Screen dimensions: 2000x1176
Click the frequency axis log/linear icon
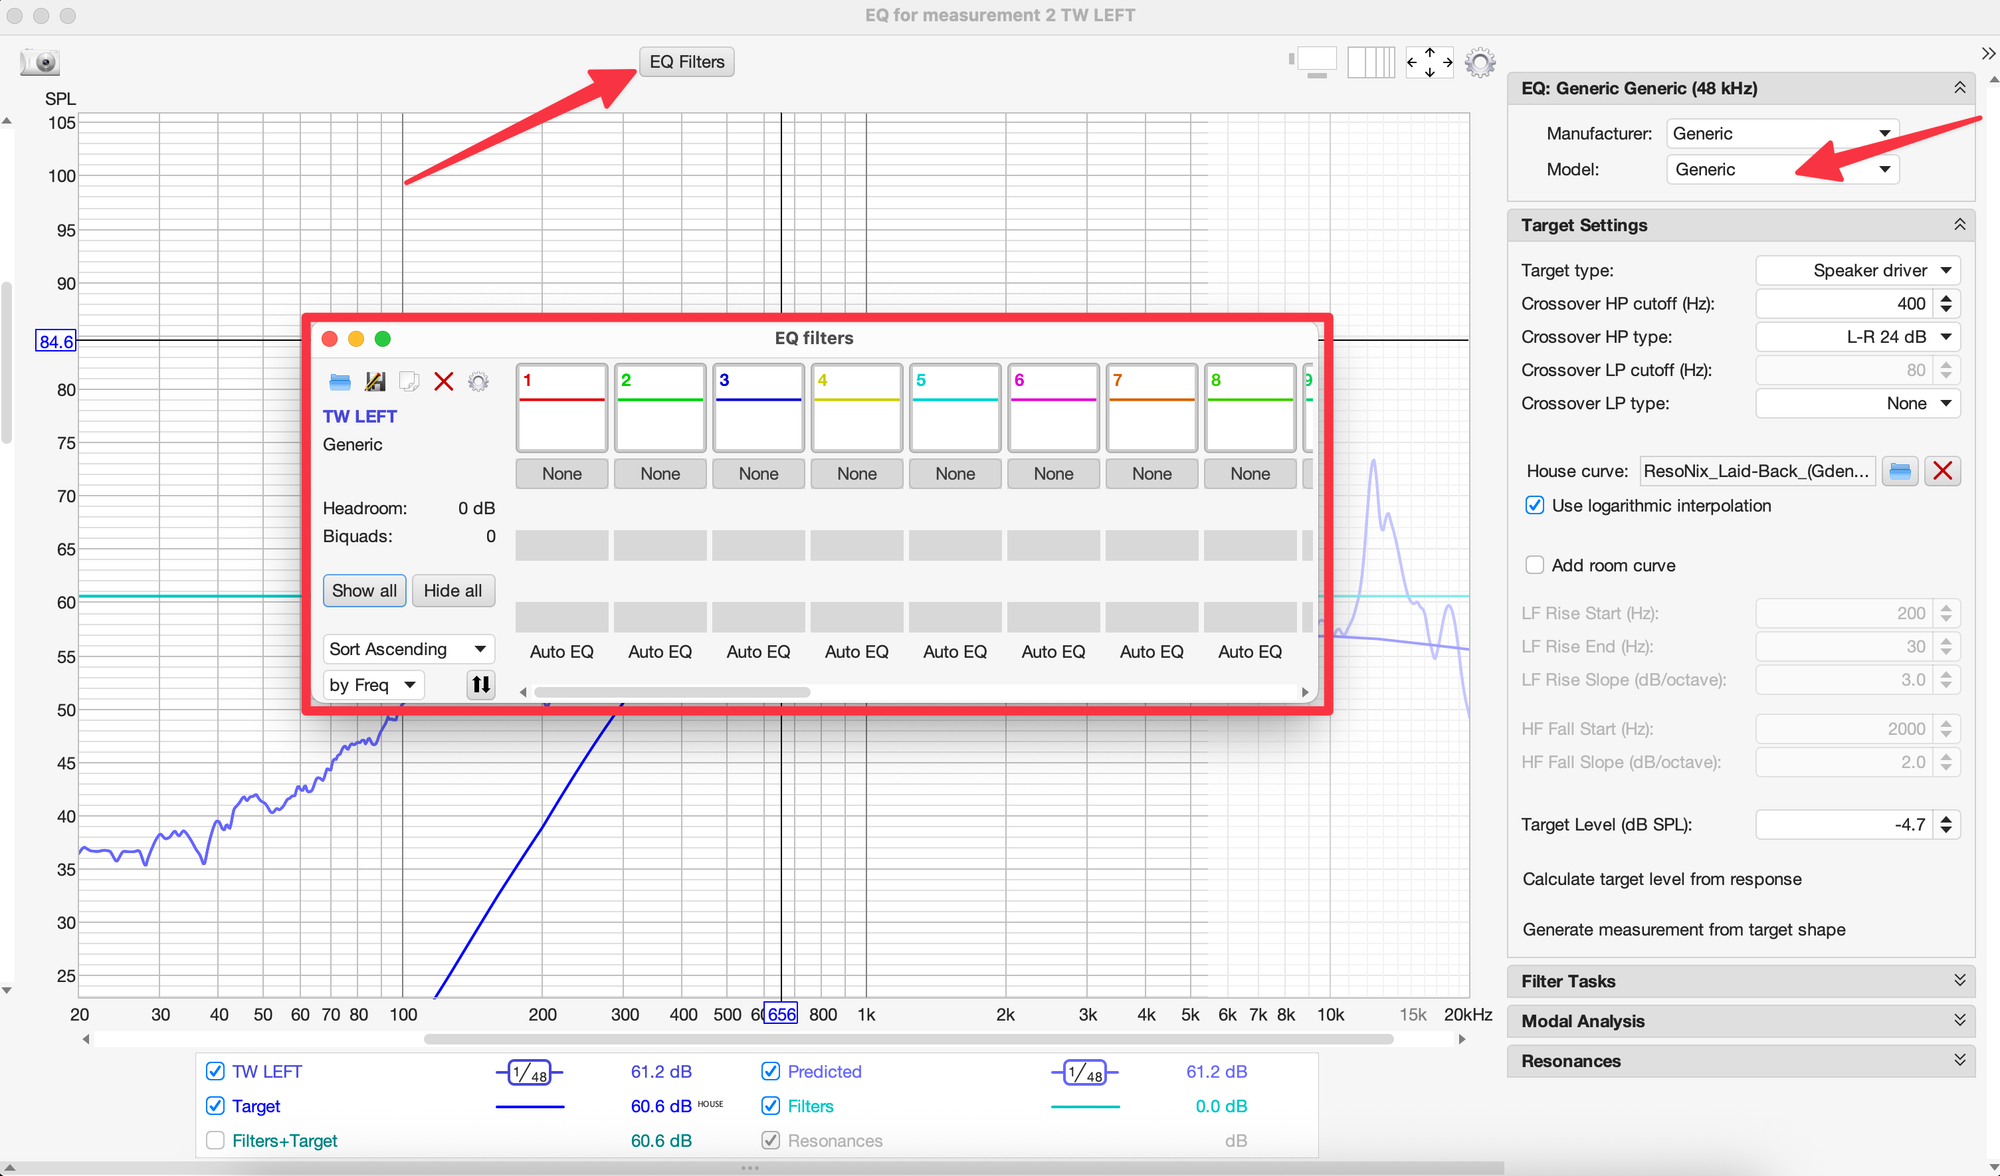tap(1370, 62)
